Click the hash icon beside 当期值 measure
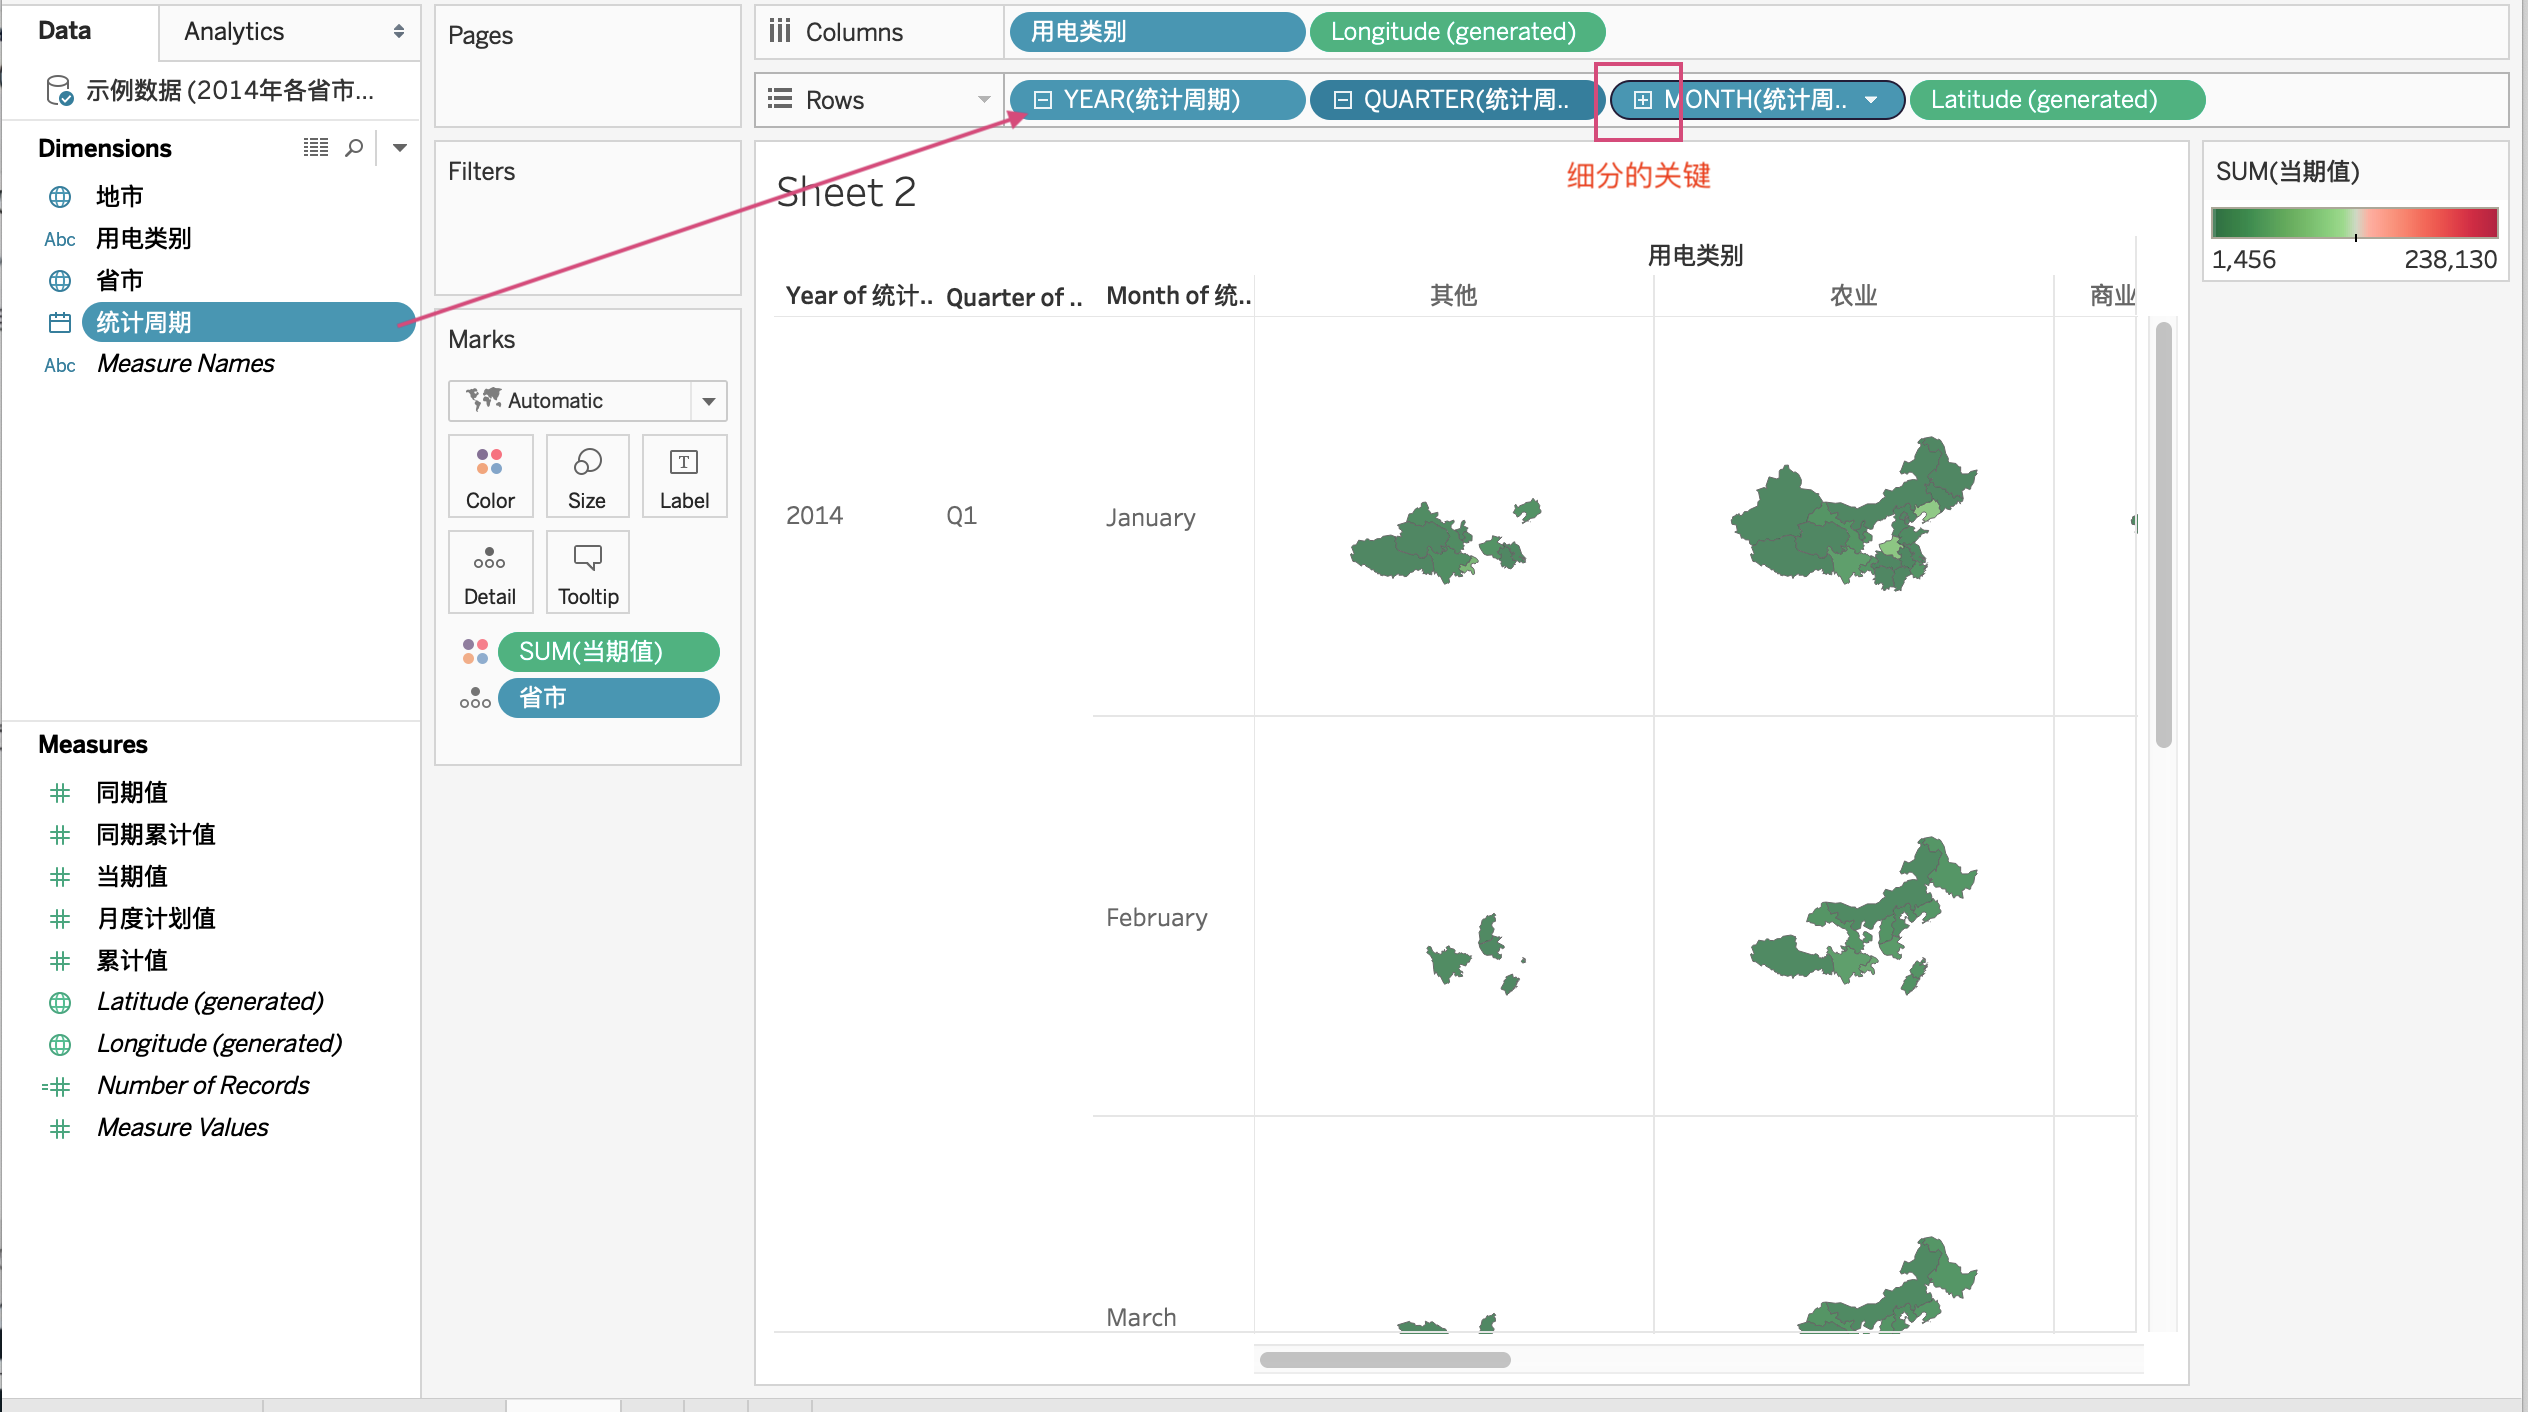Viewport: 2528px width, 1412px height. [x=60, y=877]
